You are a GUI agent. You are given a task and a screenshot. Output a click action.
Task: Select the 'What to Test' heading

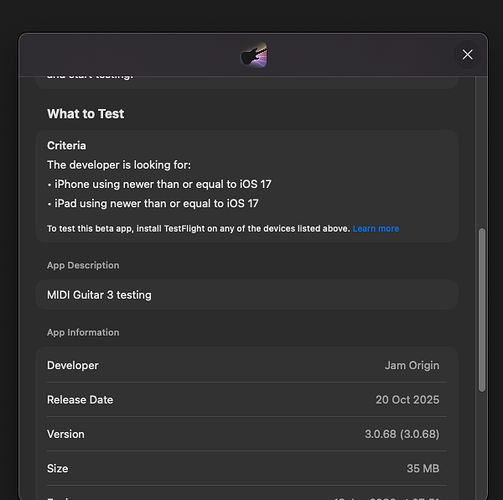(x=86, y=114)
